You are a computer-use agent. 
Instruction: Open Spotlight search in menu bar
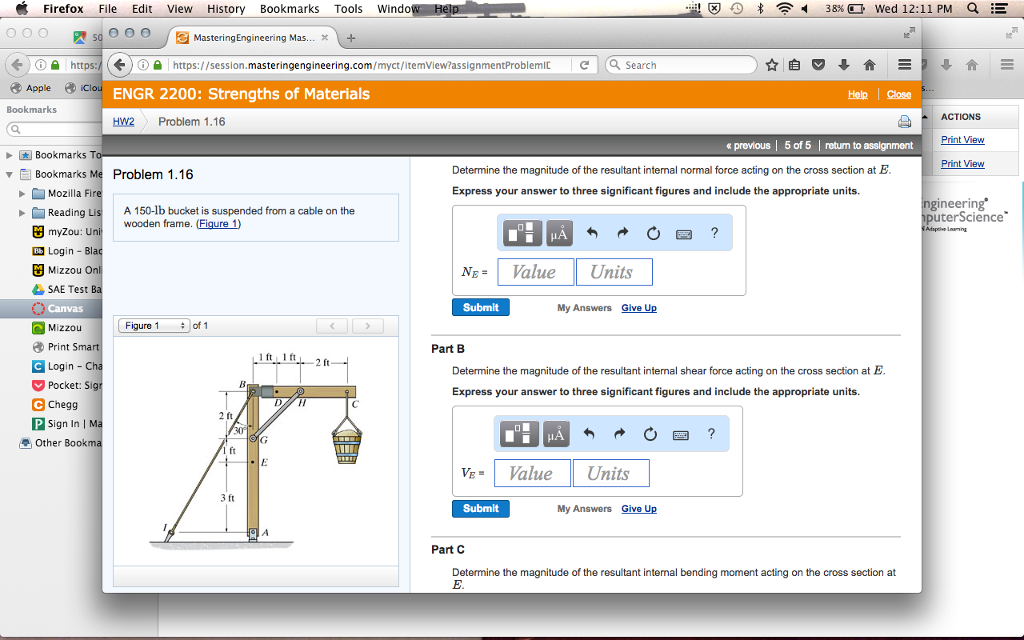[972, 8]
